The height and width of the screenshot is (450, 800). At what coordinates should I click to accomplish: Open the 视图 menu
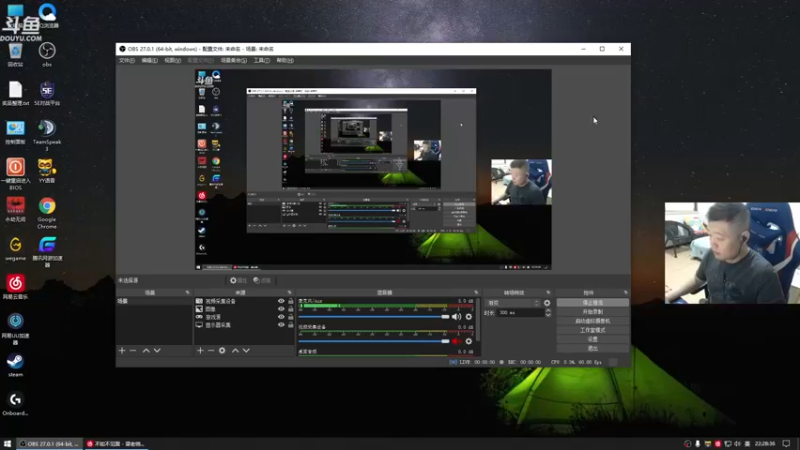172,60
